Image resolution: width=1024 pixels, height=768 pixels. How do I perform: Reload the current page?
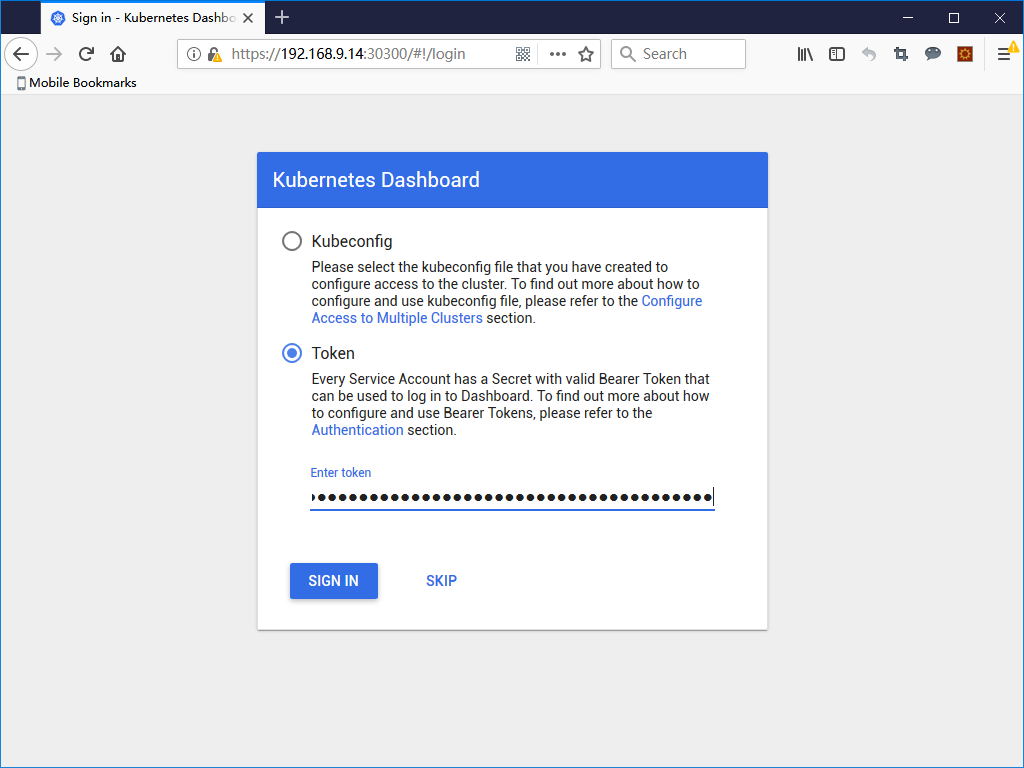point(86,54)
